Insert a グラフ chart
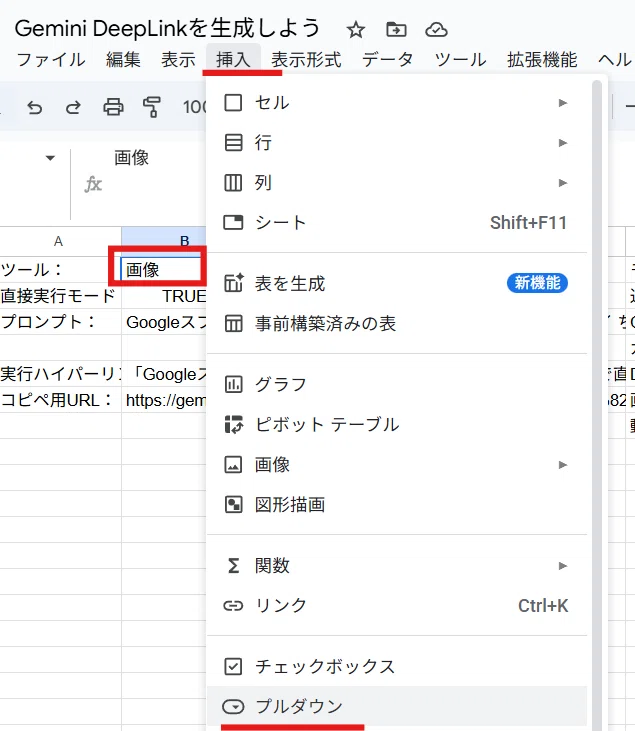Viewport: 635px width, 731px height. click(396, 385)
